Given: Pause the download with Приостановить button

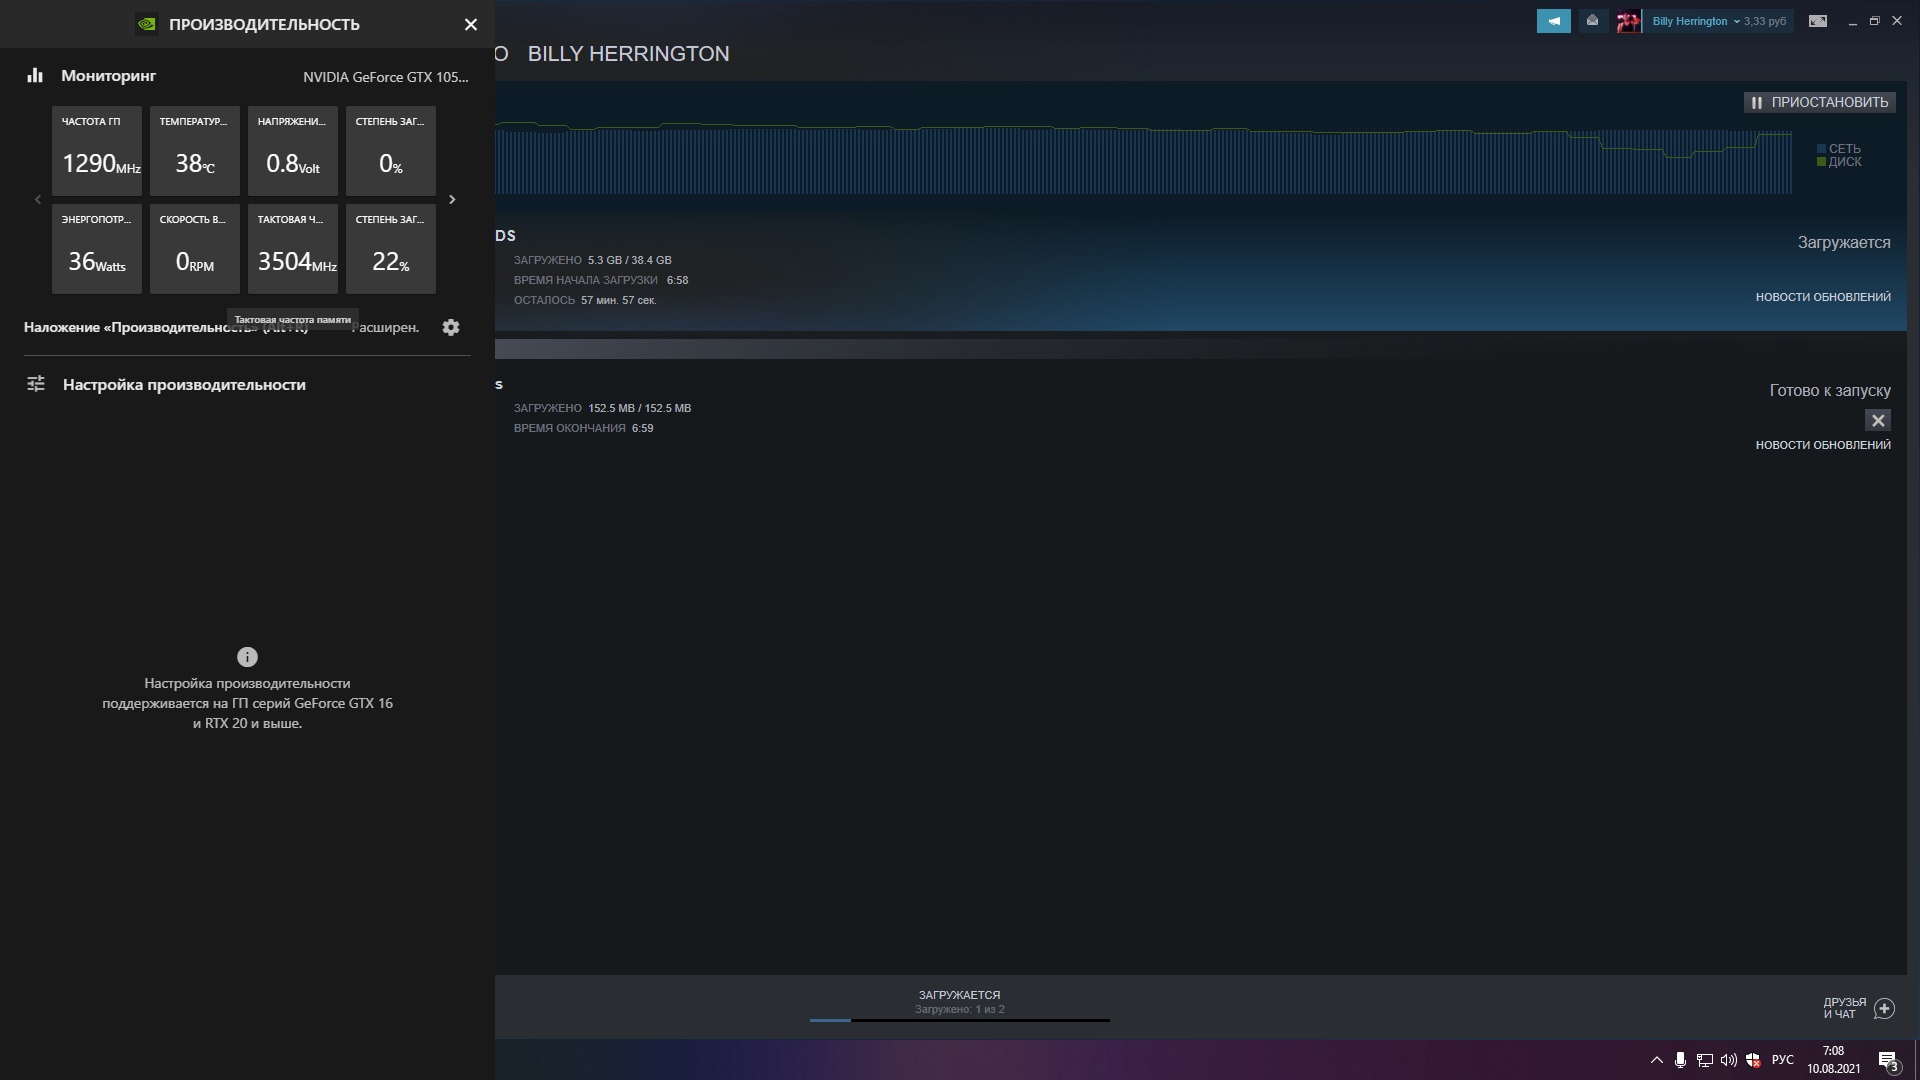Looking at the screenshot, I should click(x=1819, y=102).
